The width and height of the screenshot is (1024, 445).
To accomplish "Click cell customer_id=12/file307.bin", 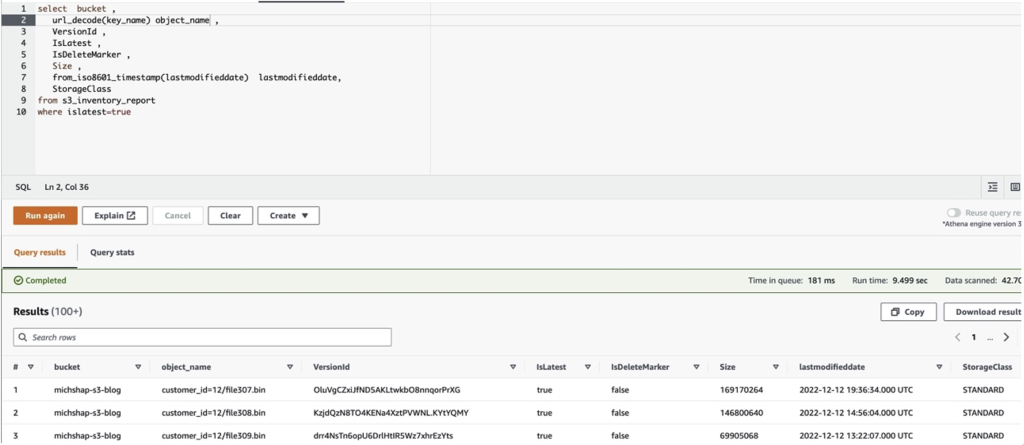I will point(214,390).
